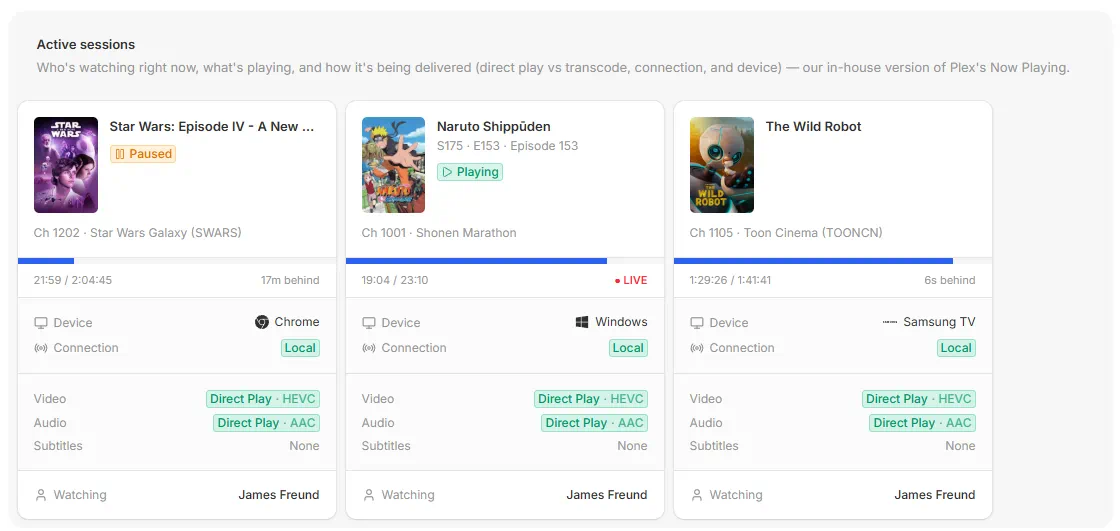
Task: Click the Star Wars poster thumbnail
Action: (x=66, y=165)
